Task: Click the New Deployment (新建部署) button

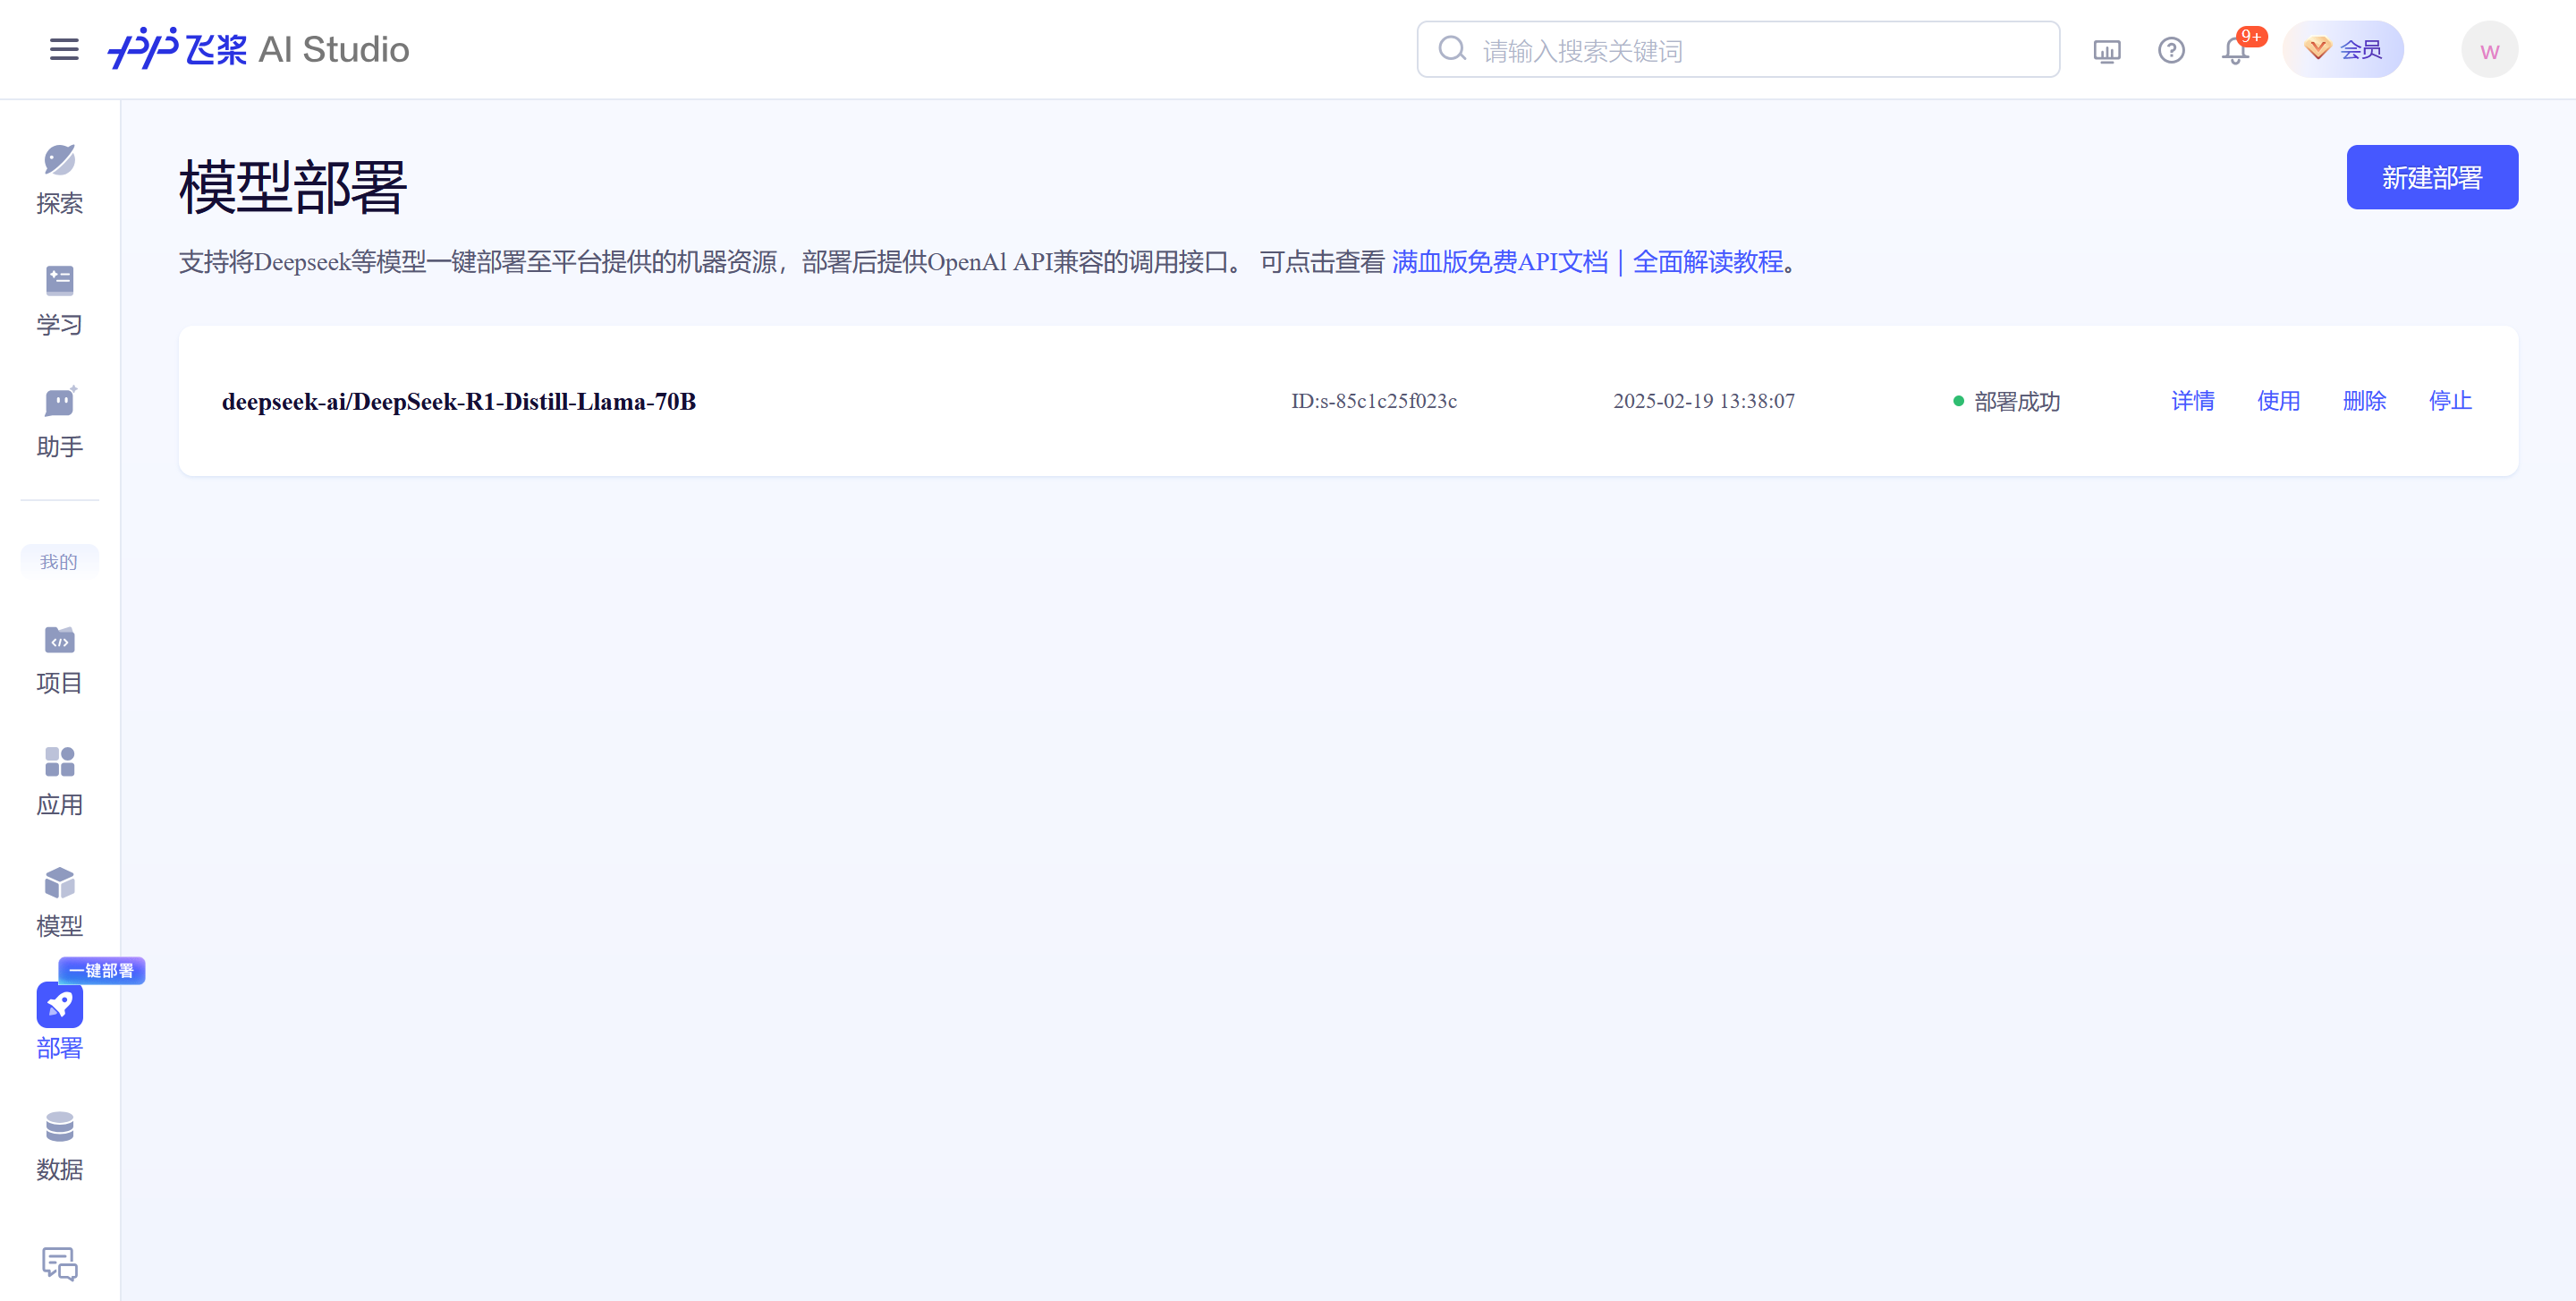Action: (2431, 177)
